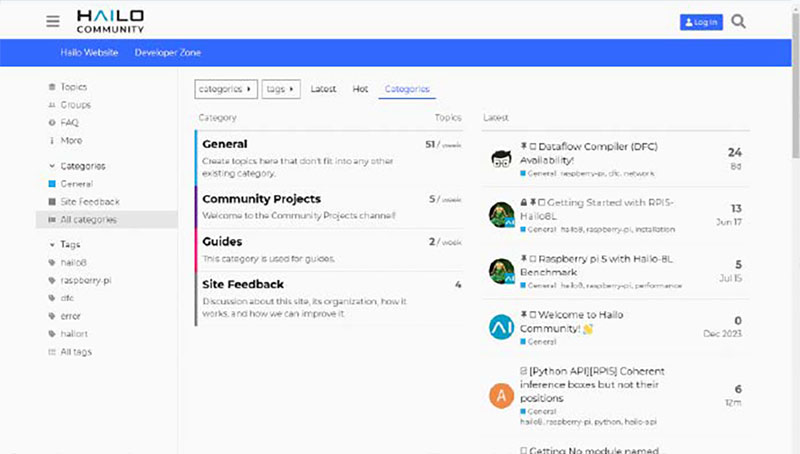Switch to the Latest tab

[x=323, y=89]
